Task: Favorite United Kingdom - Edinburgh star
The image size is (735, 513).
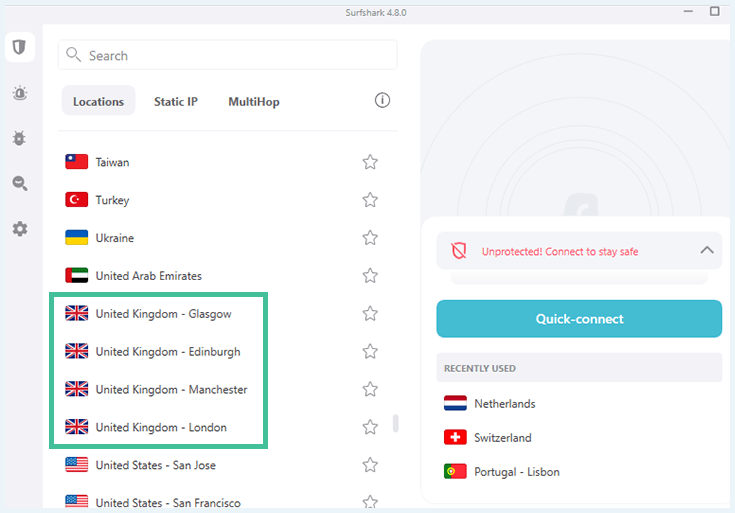Action: [370, 352]
